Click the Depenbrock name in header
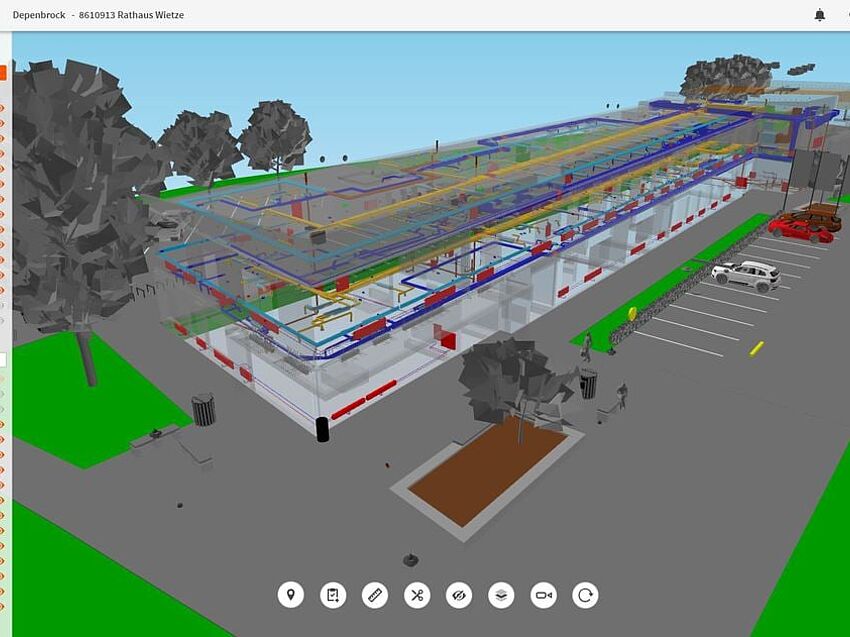Image resolution: width=850 pixels, height=637 pixels. [39, 15]
